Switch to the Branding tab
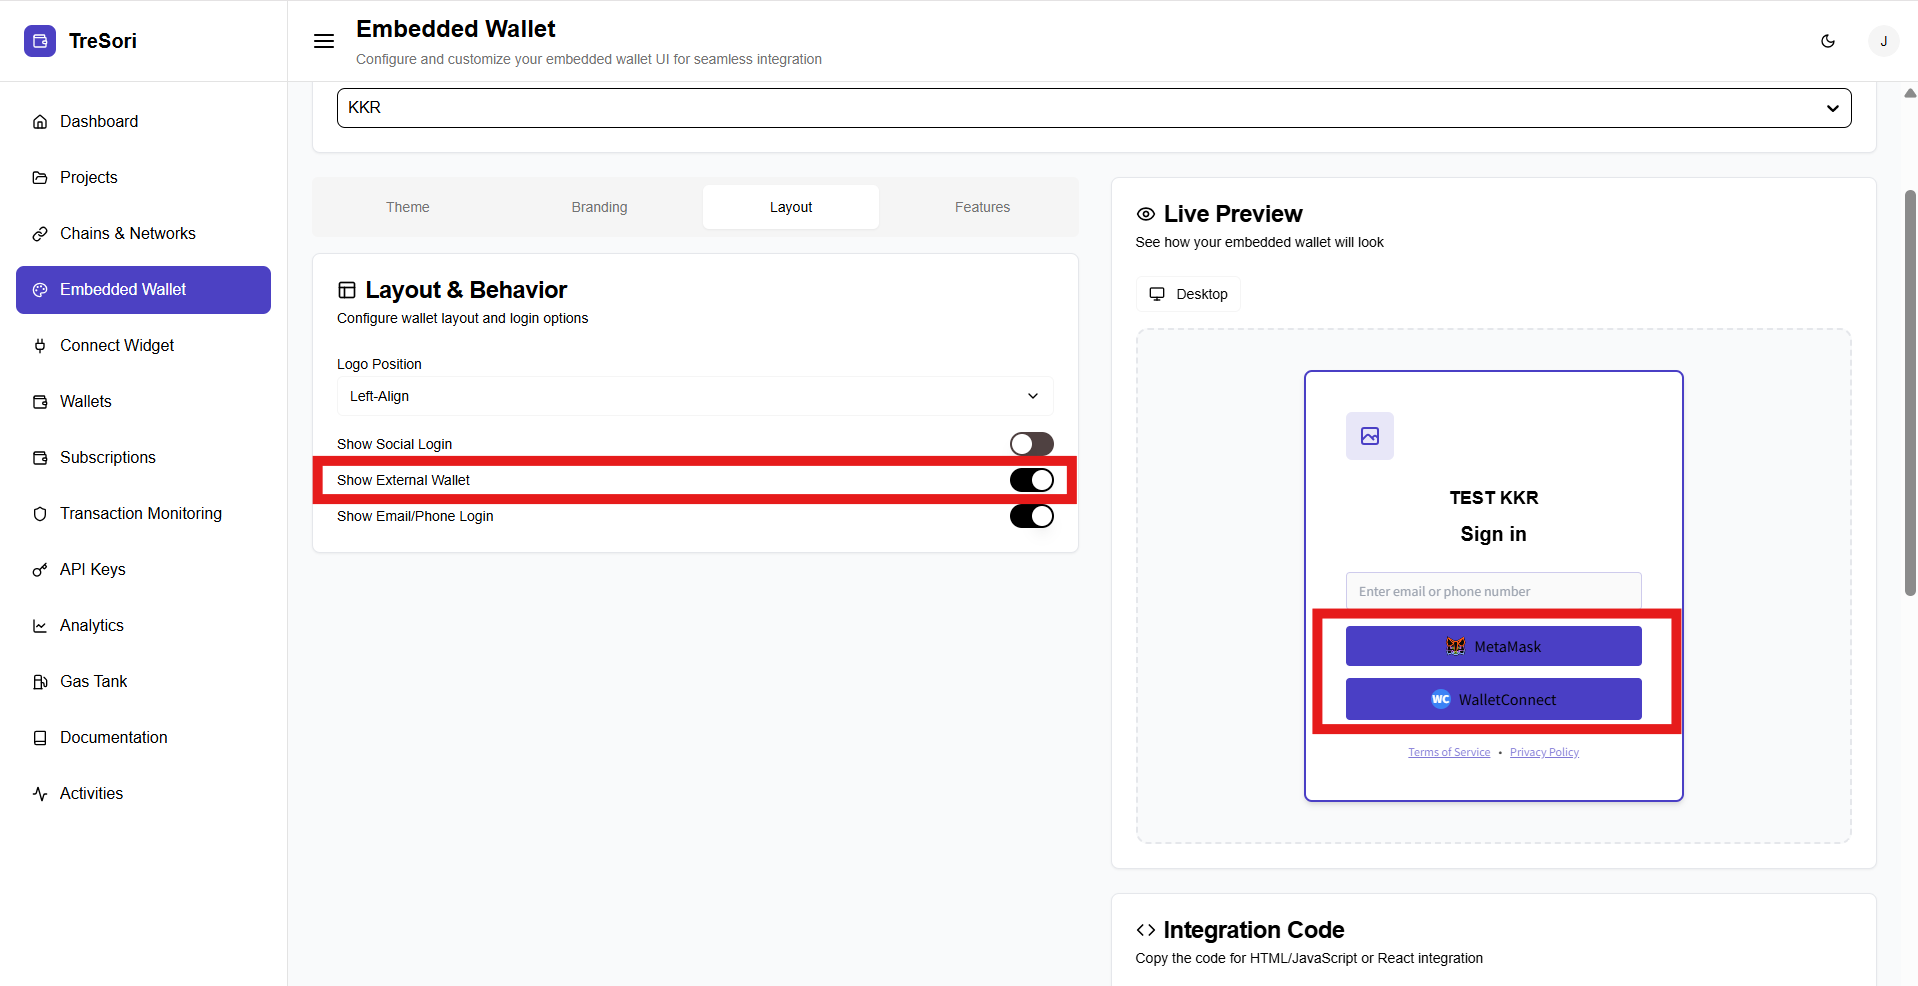The width and height of the screenshot is (1918, 986). tap(599, 207)
